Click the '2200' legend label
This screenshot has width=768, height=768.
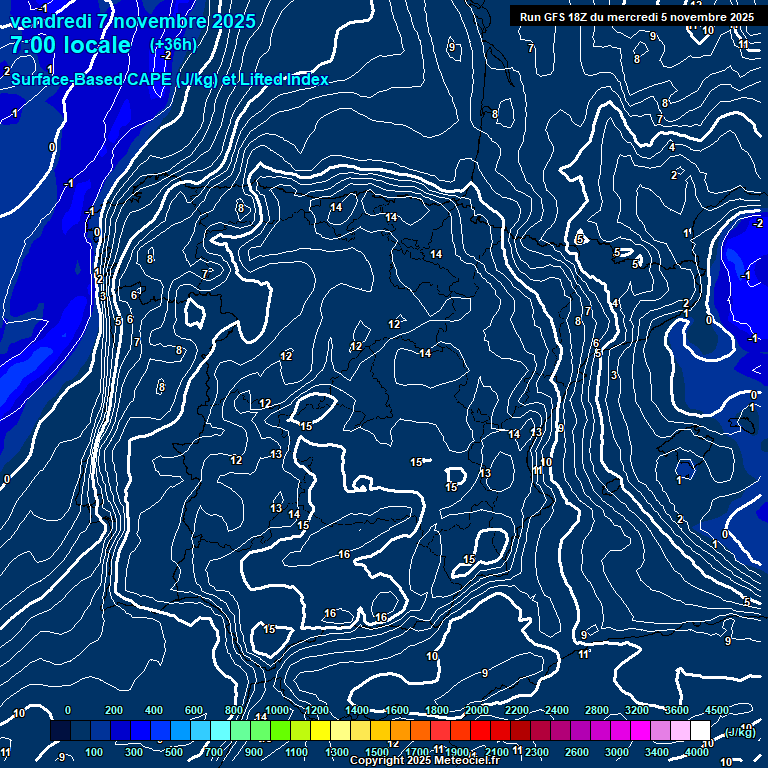517,710
